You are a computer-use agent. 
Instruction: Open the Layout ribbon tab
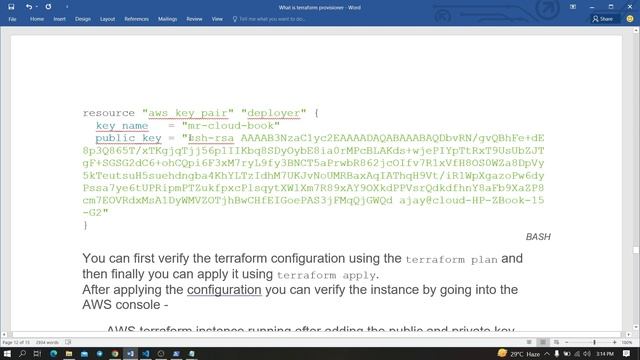pyautogui.click(x=107, y=19)
